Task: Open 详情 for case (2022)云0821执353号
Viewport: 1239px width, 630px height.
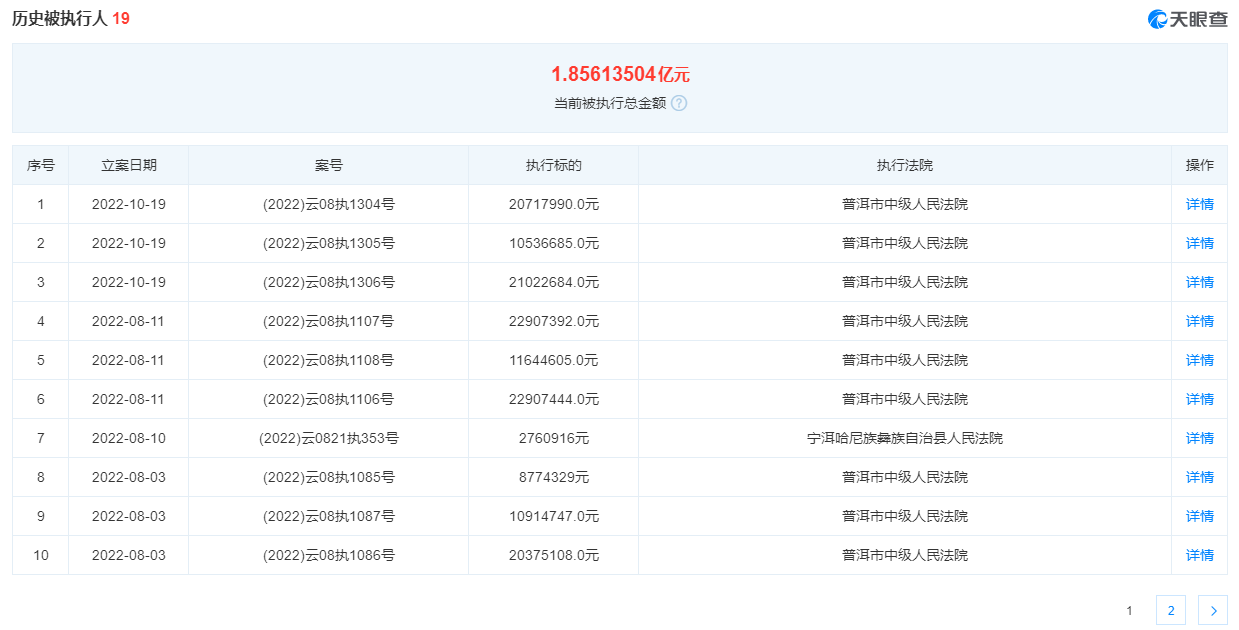Action: click(x=1198, y=437)
